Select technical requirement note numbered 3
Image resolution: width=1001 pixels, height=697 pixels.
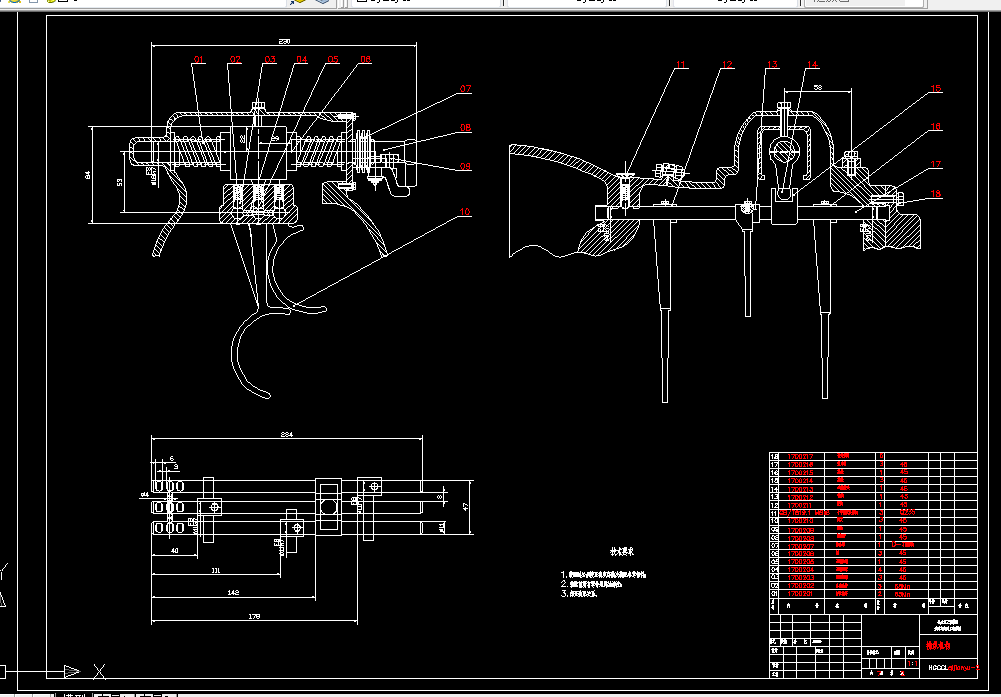pyautogui.click(x=578, y=594)
